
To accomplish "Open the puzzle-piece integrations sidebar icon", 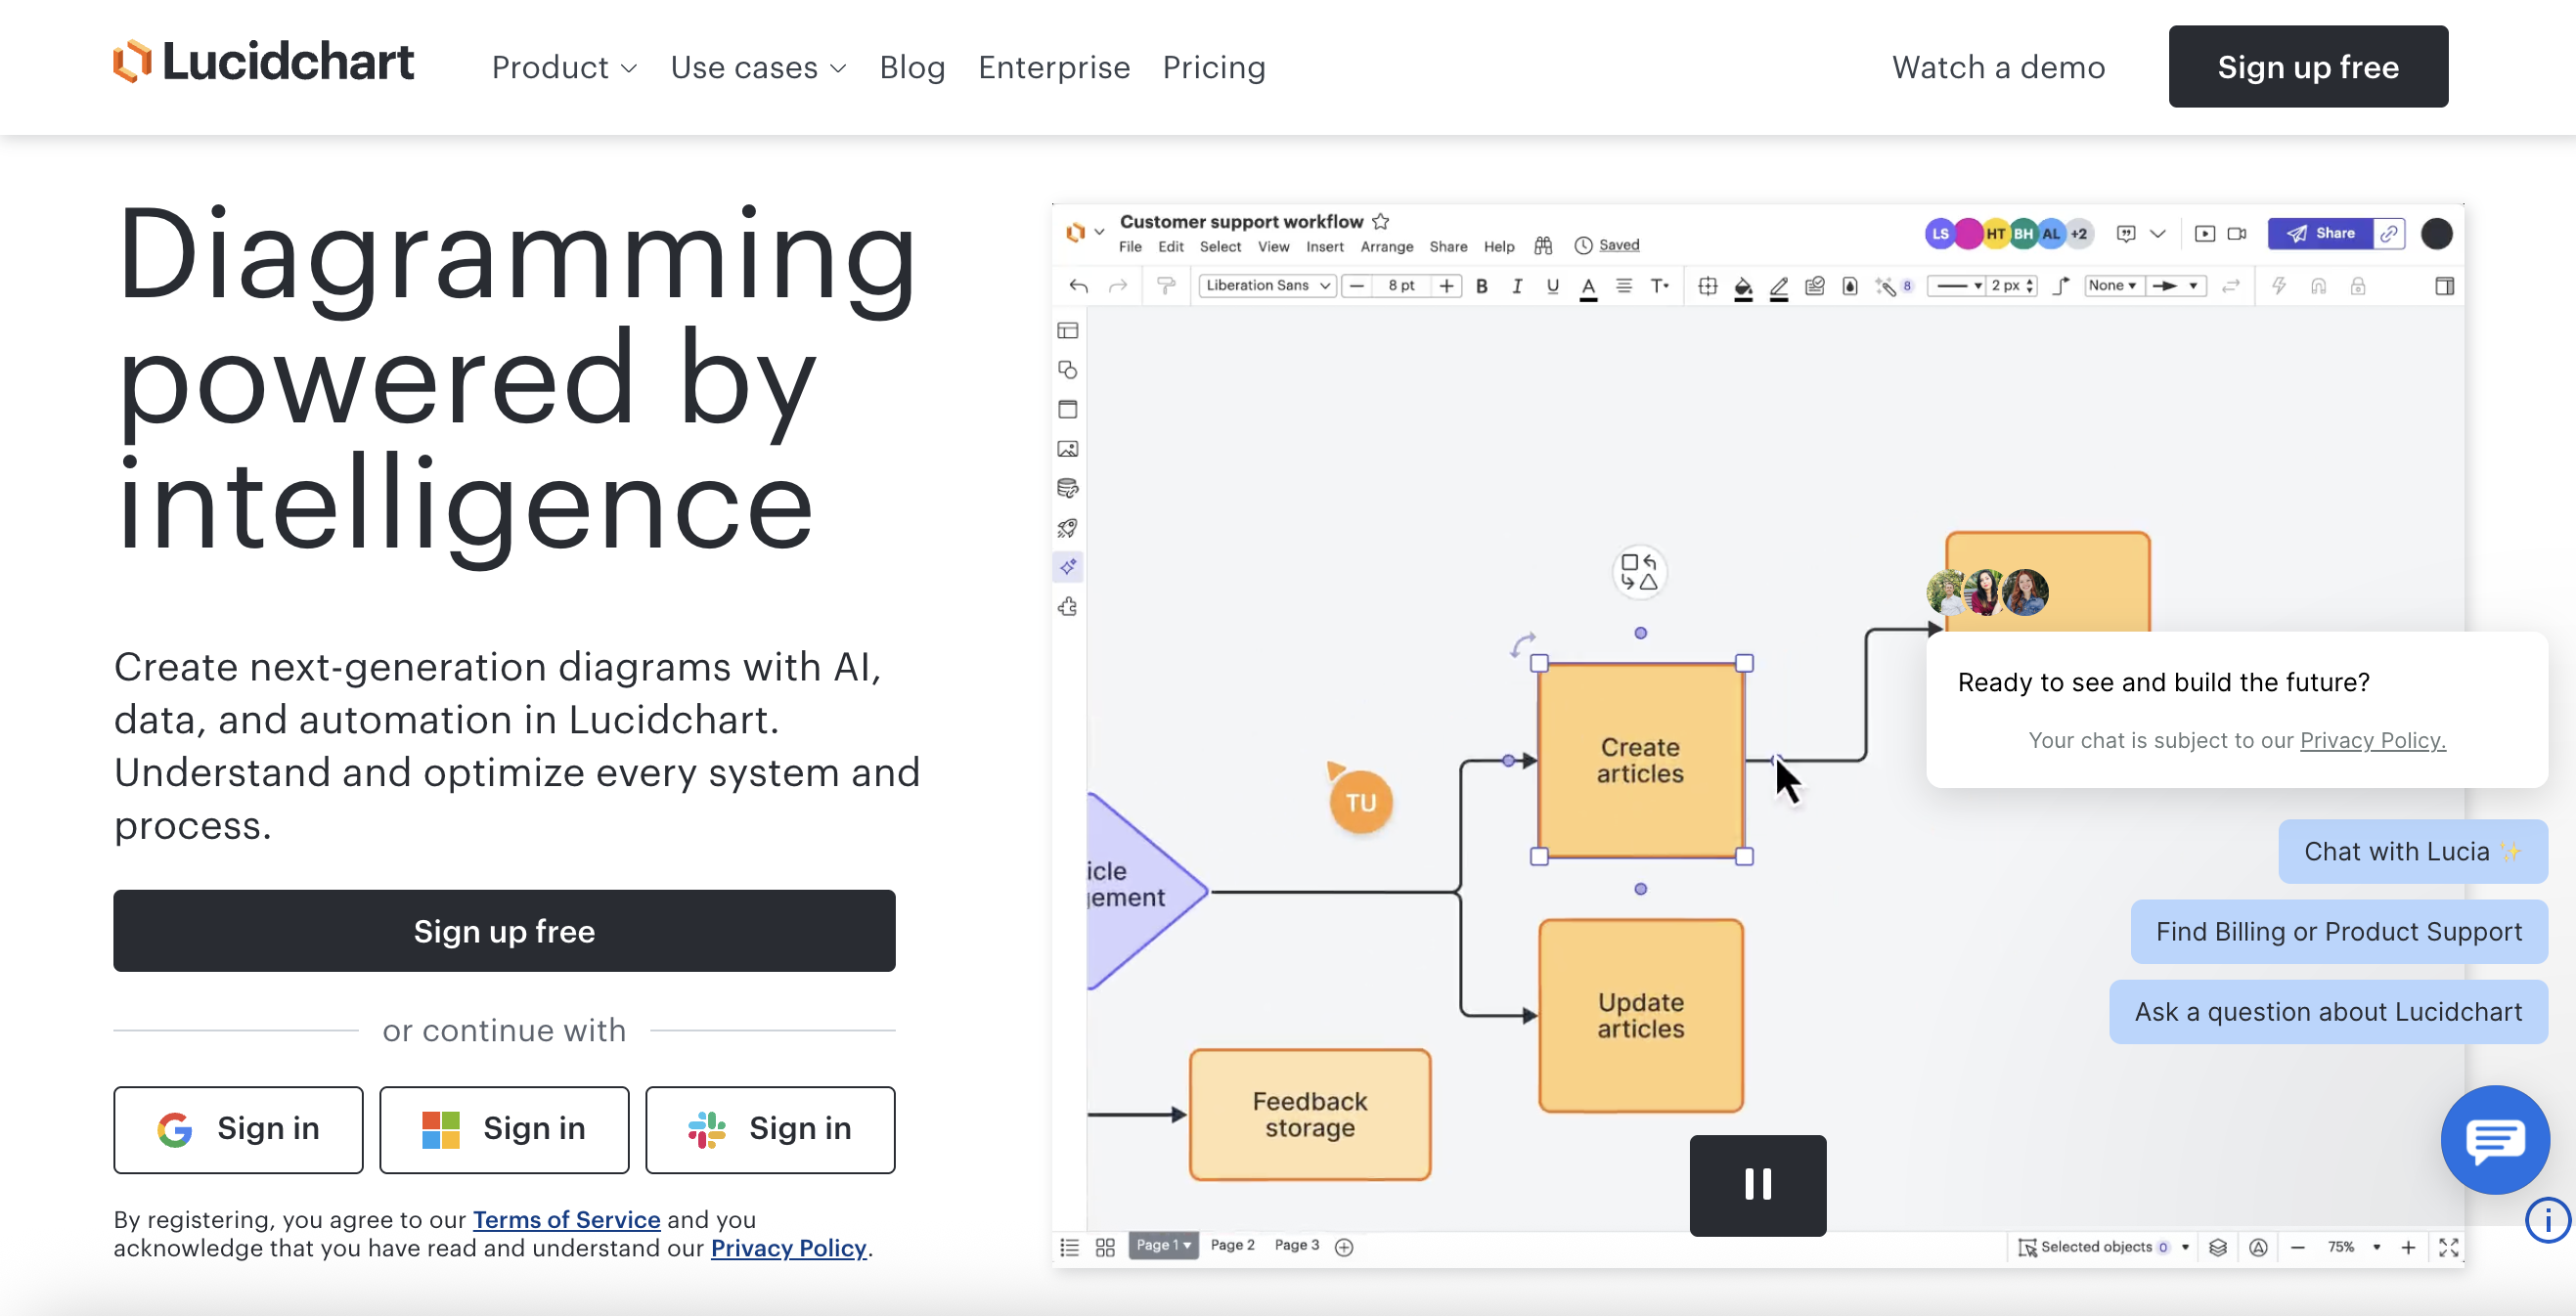I will point(1067,606).
